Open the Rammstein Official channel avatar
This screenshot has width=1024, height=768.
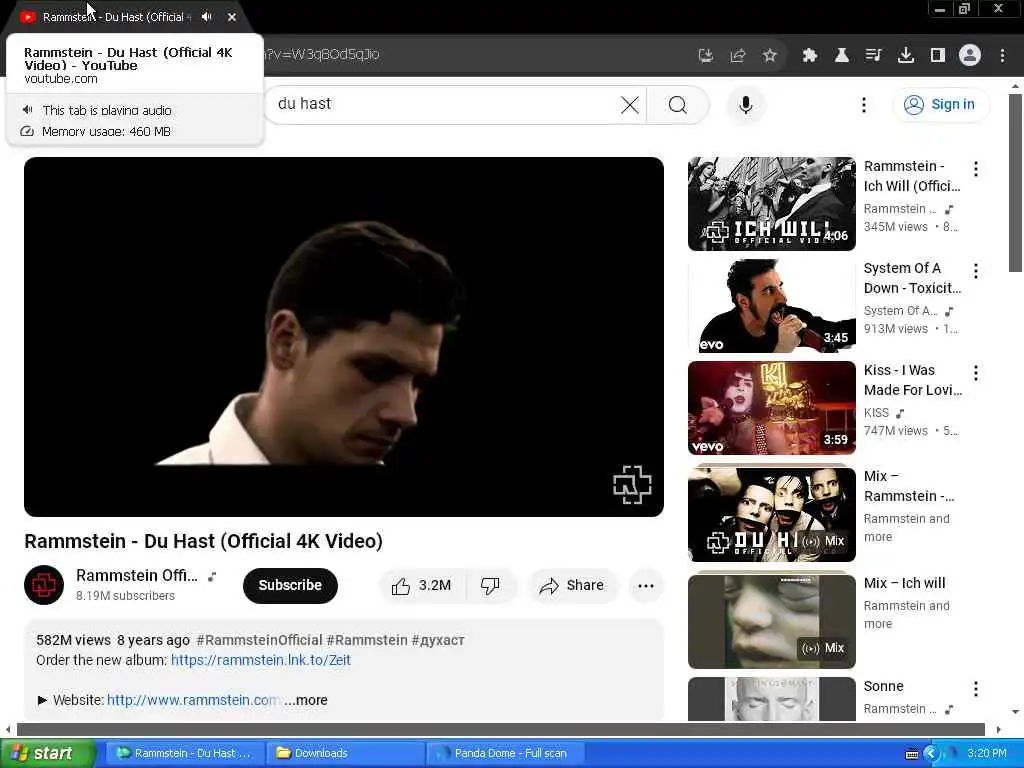pos(44,584)
